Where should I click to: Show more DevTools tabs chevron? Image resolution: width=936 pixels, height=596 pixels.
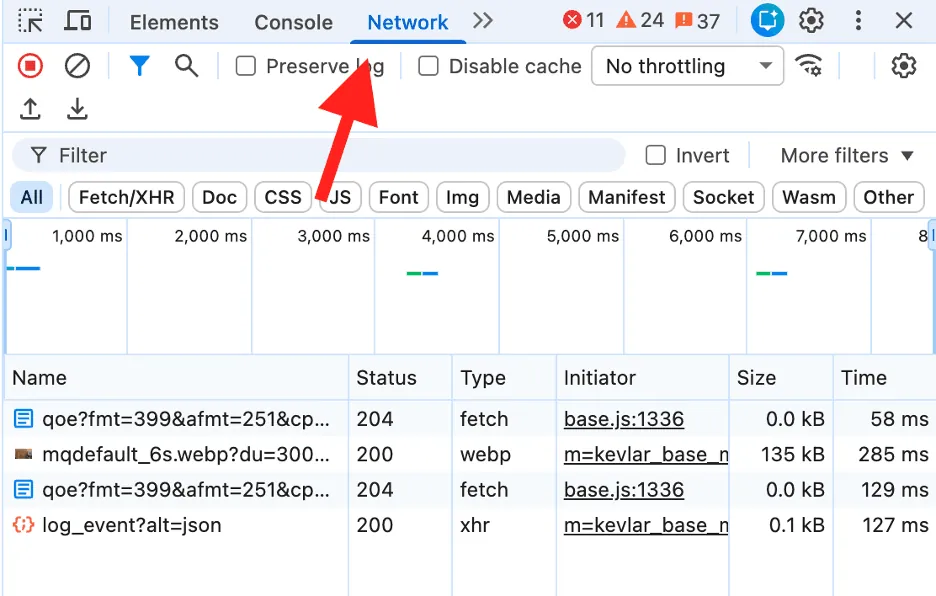pos(483,21)
